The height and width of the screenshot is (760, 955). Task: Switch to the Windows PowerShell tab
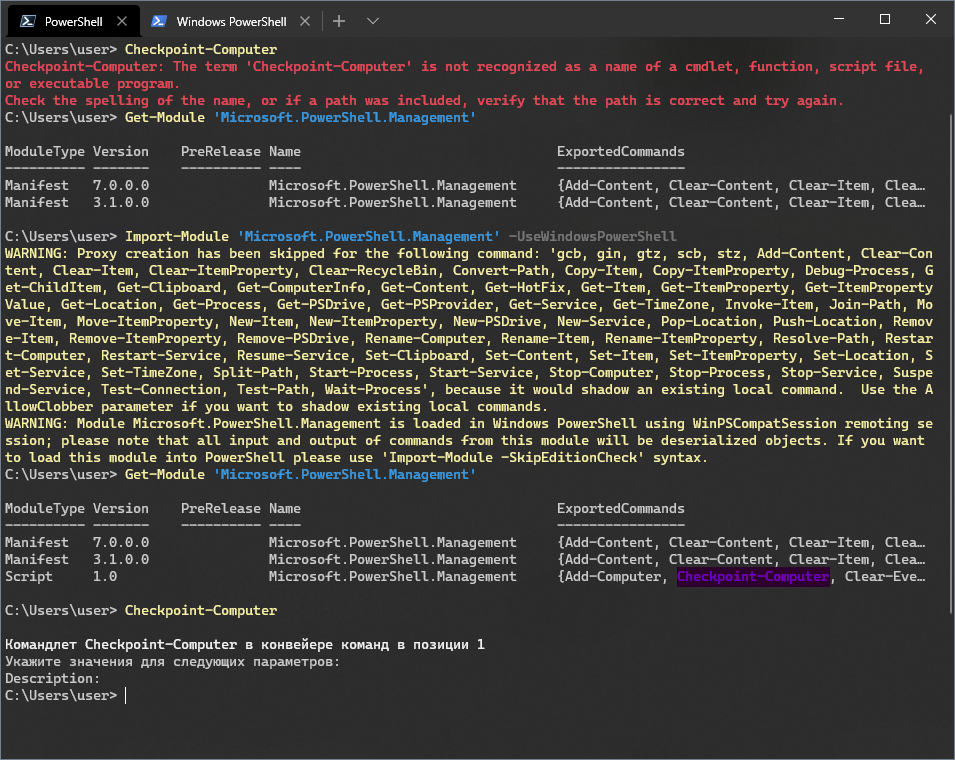point(230,21)
